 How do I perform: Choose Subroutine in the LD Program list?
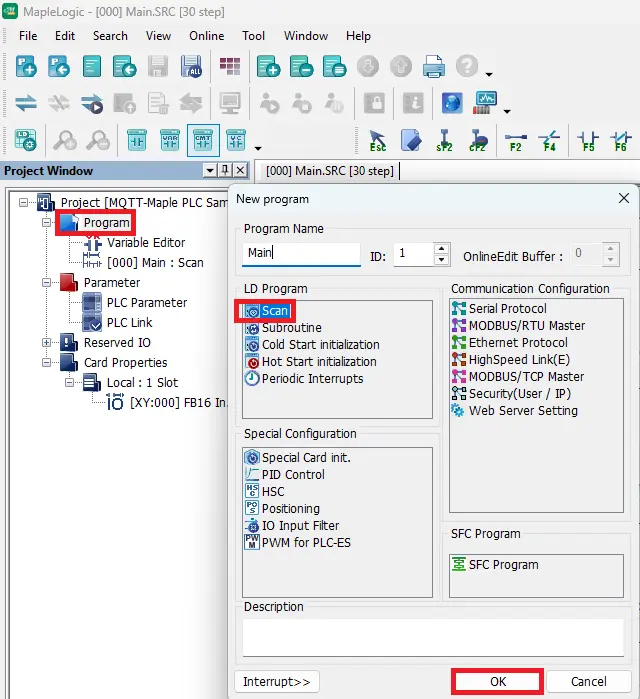point(291,327)
